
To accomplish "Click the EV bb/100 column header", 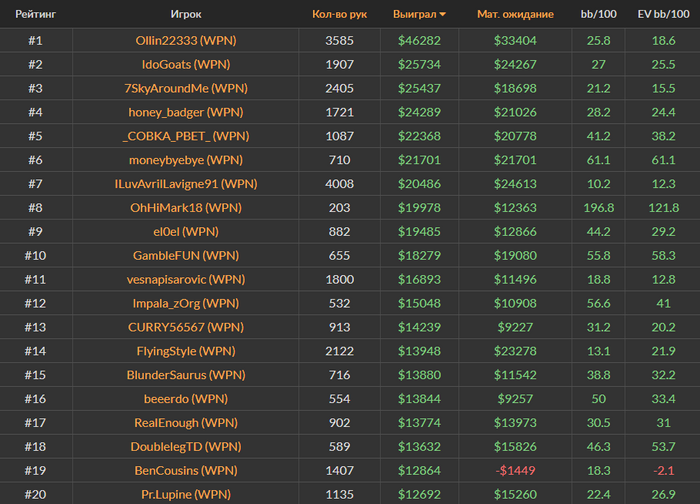I will point(663,15).
